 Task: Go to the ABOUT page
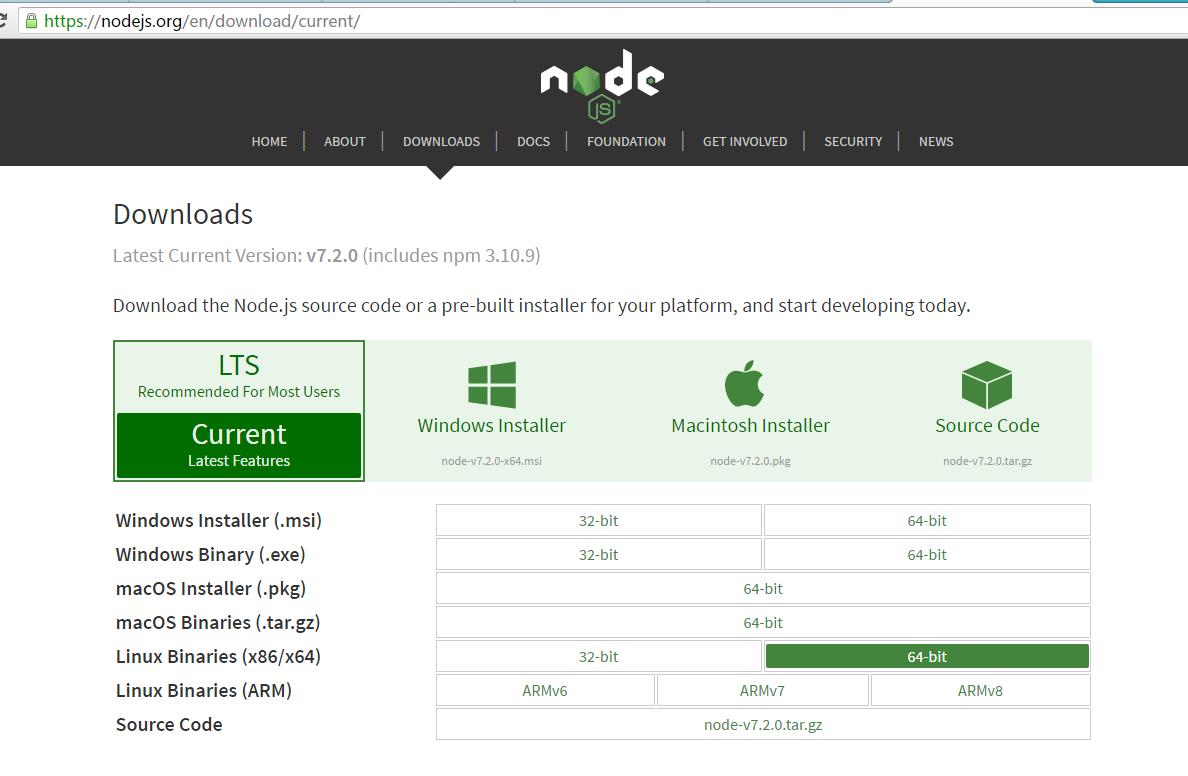point(345,142)
